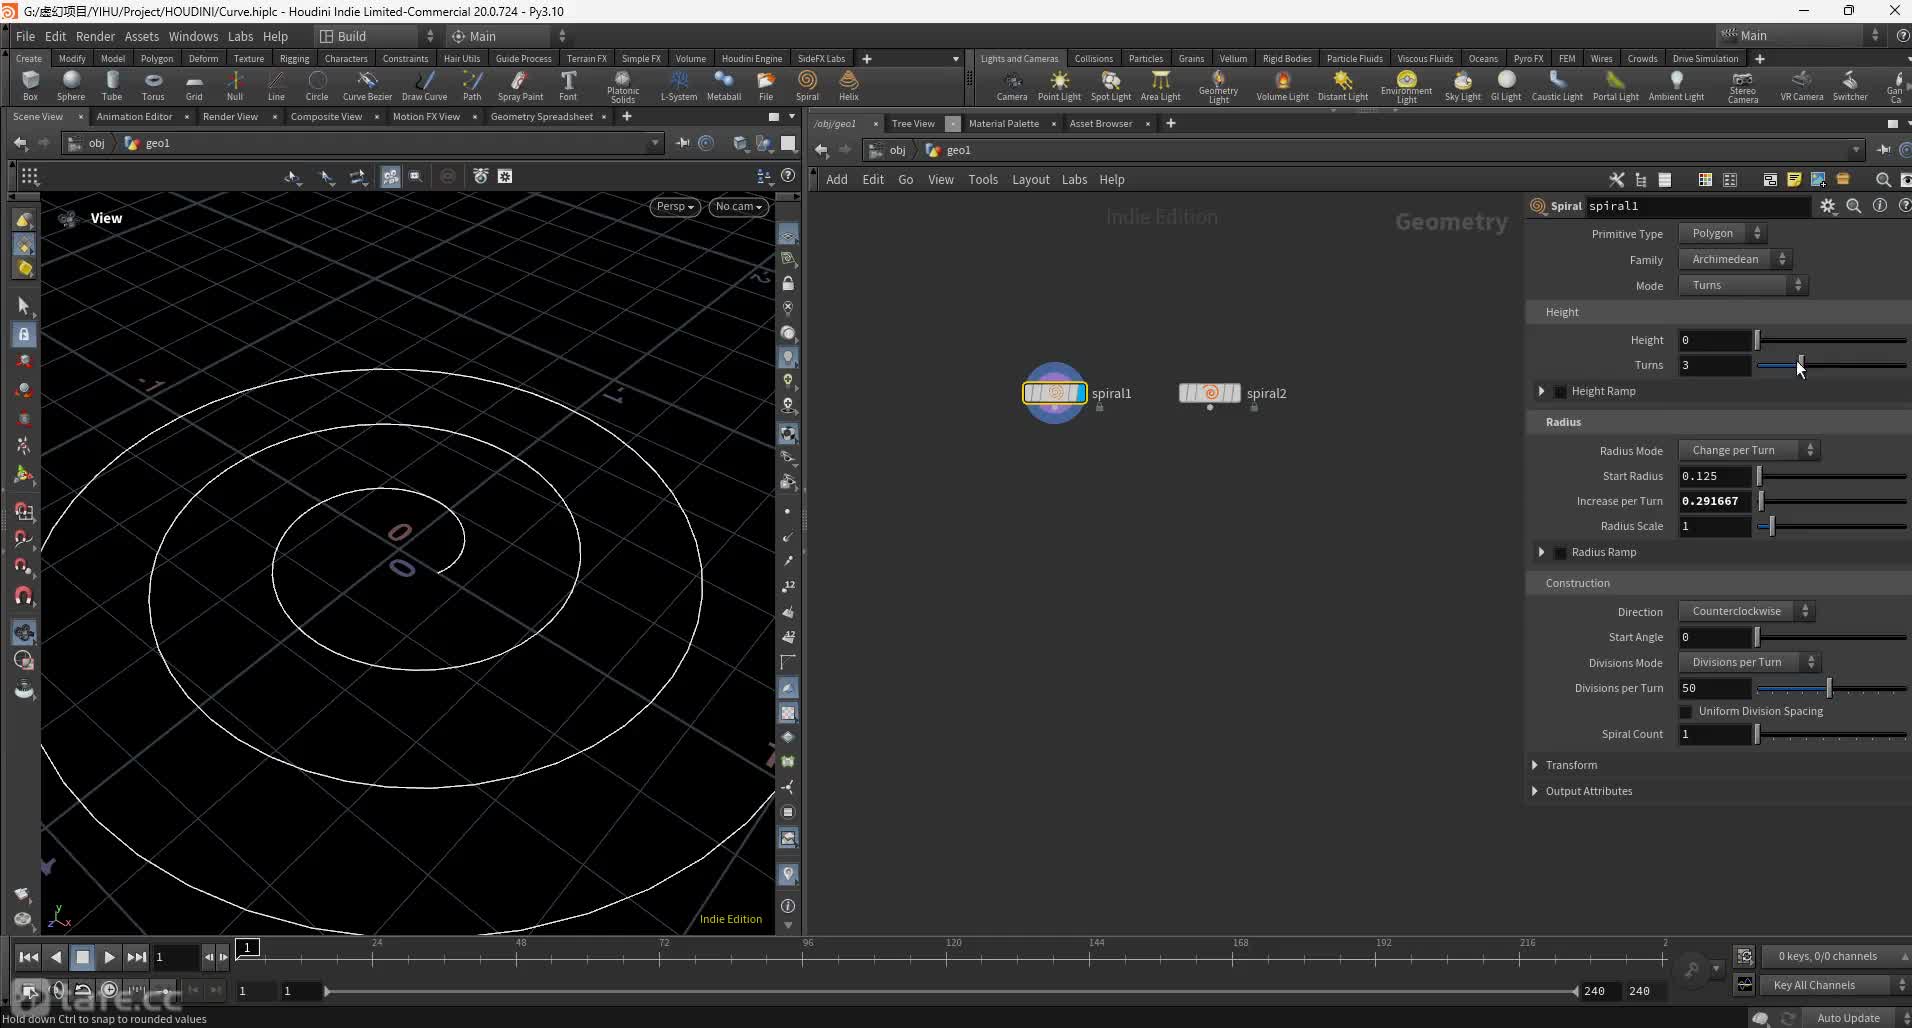The image size is (1912, 1028).
Task: Select the Null shelf tool
Action: (x=235, y=86)
